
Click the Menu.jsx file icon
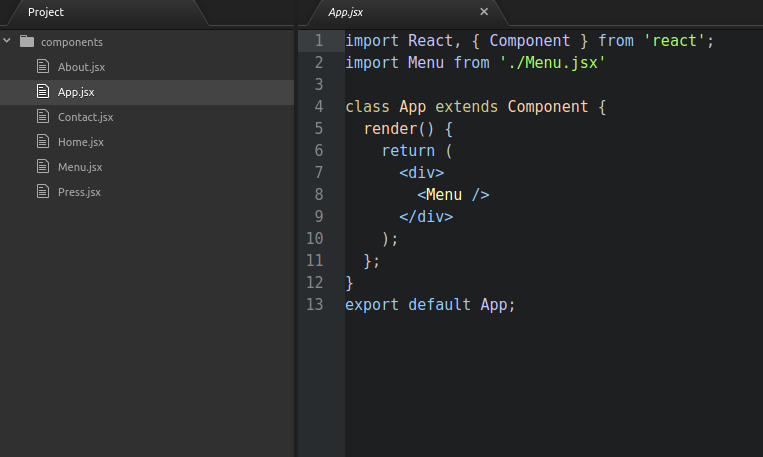[x=43, y=166]
